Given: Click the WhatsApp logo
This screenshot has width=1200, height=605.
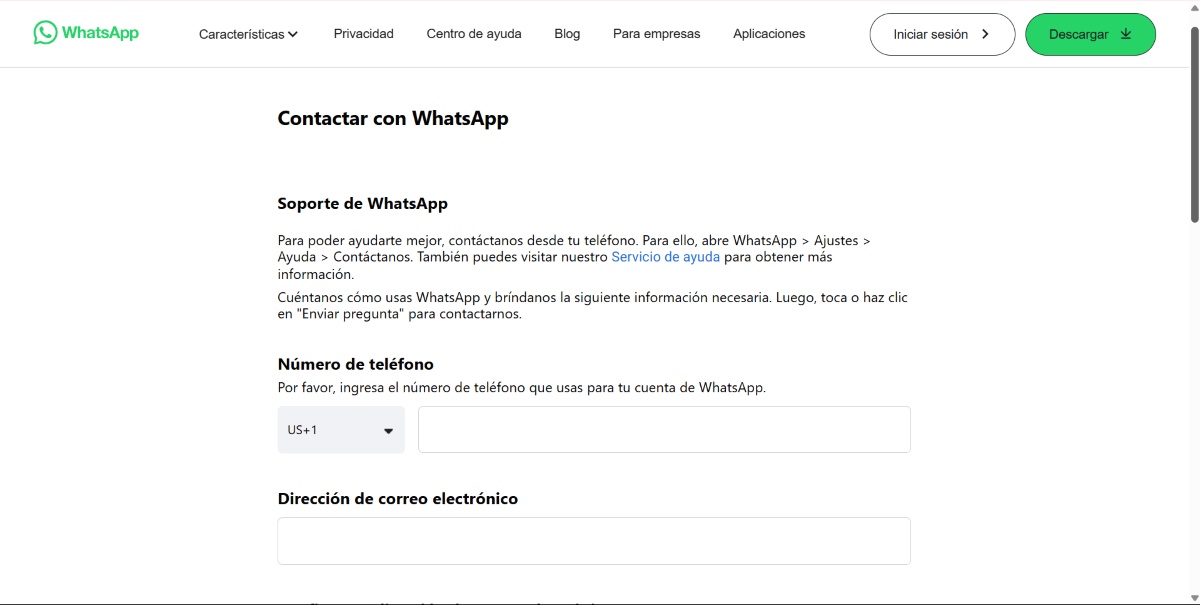Looking at the screenshot, I should pos(86,33).
